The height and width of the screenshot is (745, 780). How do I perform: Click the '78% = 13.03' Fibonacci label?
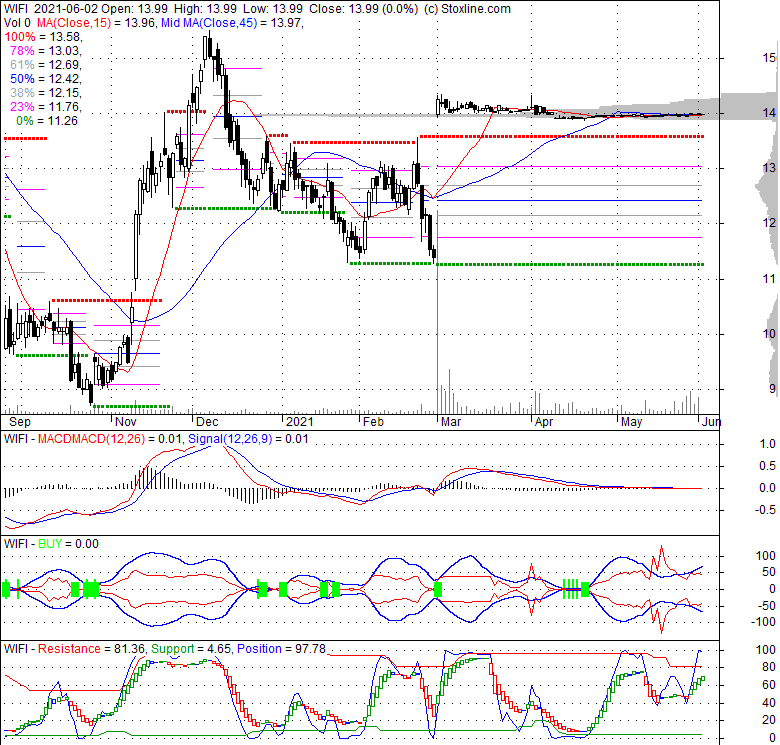click(45, 51)
